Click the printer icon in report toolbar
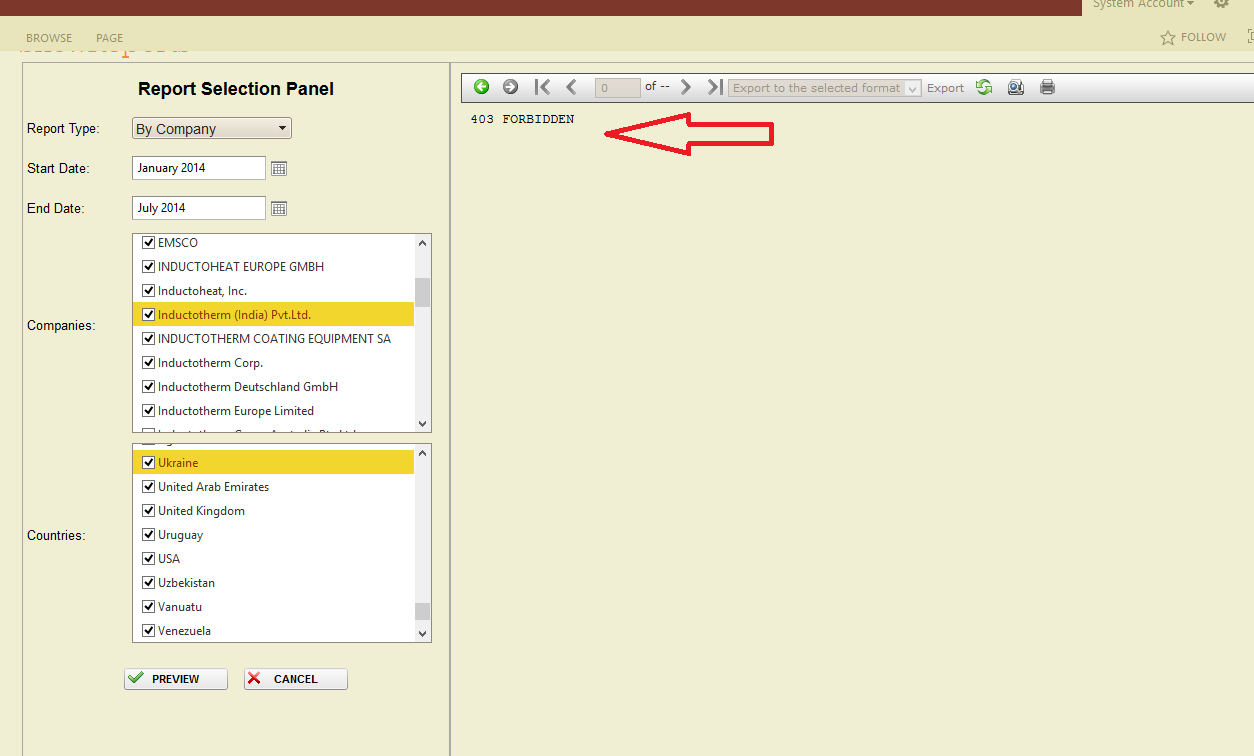Screen dimensions: 1254x756 coord(1047,87)
